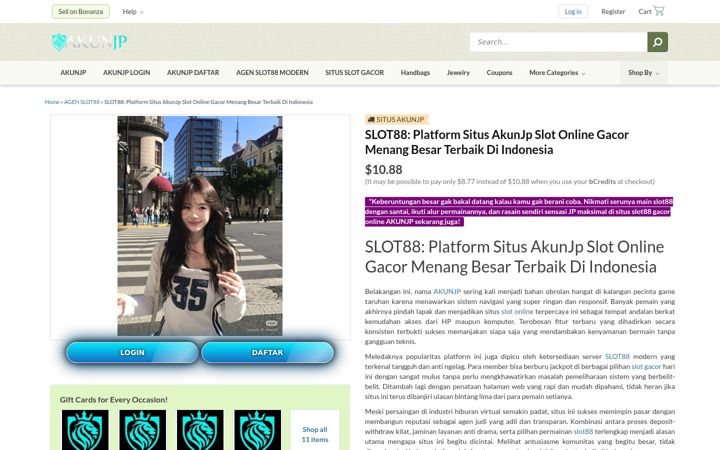Open the Coupons nav item
The height and width of the screenshot is (450, 720).
click(x=499, y=73)
